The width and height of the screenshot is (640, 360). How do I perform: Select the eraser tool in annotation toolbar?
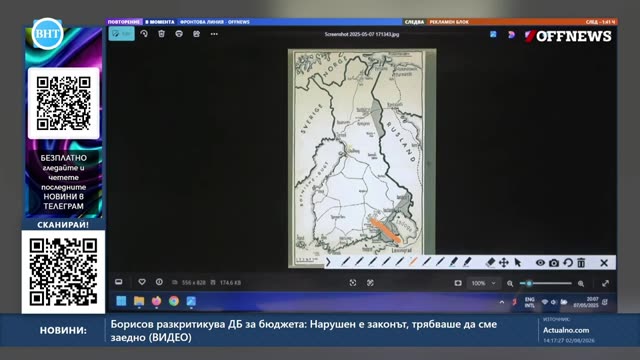pos(490,262)
